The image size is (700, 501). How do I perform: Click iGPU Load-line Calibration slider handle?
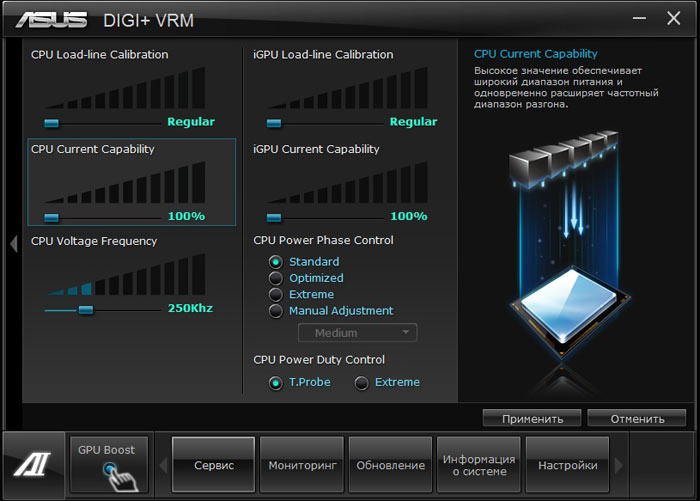[274, 123]
